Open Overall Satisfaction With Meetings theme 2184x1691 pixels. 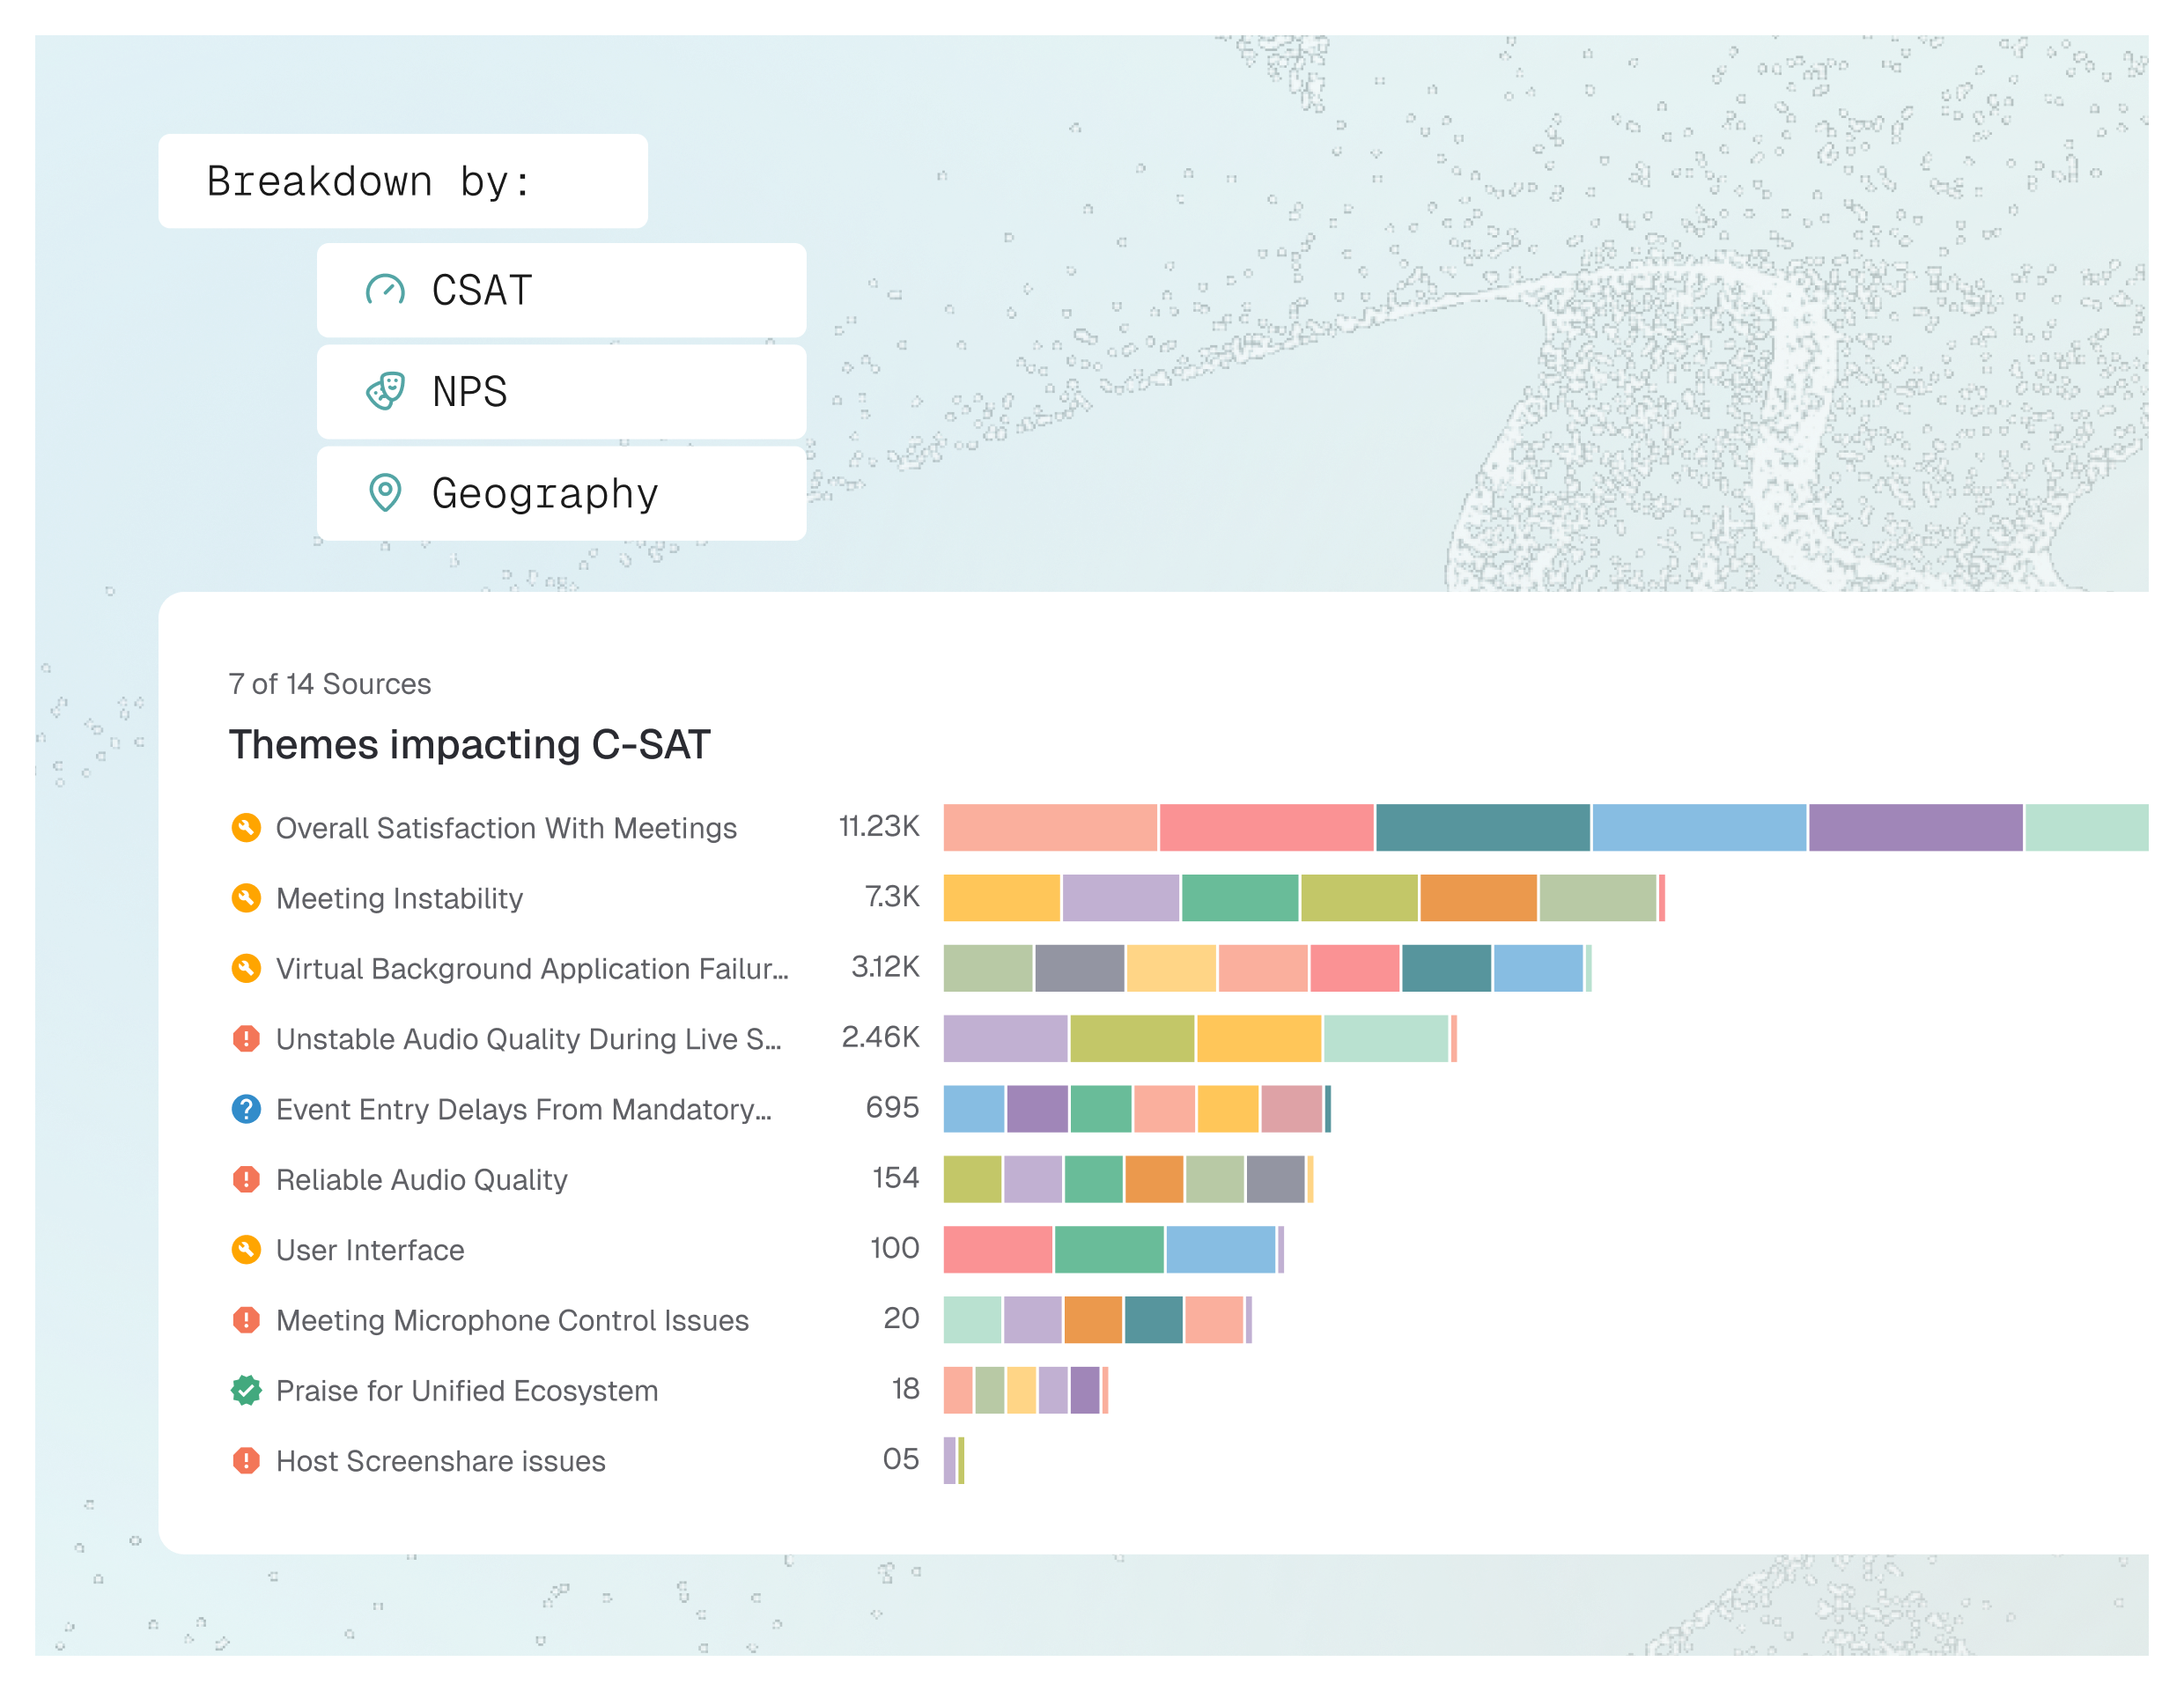(506, 828)
